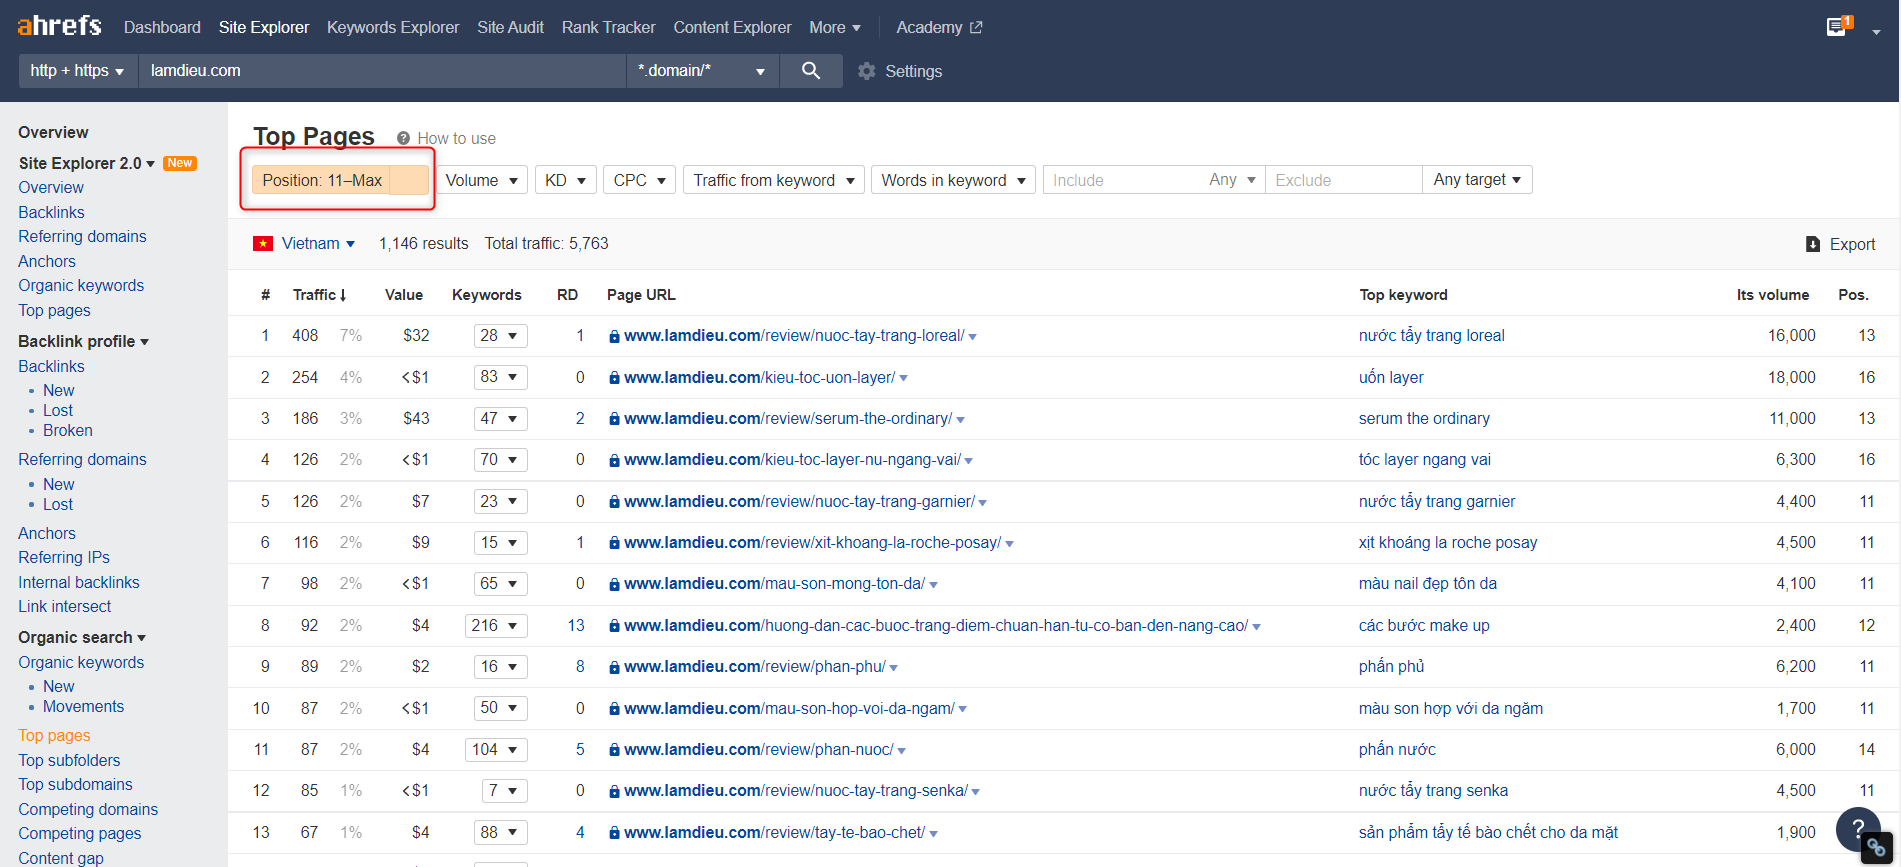Click the Ahrefs logo
The width and height of the screenshot is (1901, 867).
click(x=59, y=25)
